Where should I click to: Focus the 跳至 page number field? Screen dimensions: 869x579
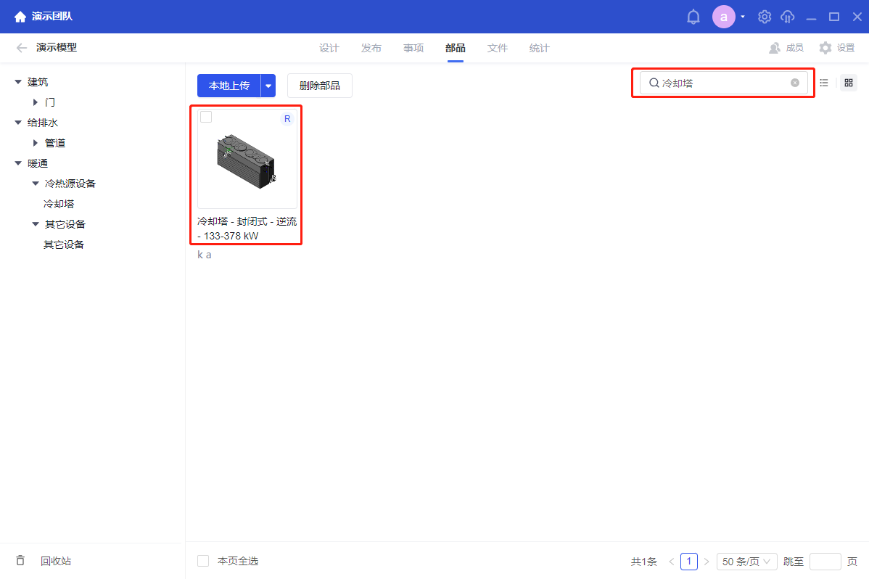pos(825,561)
